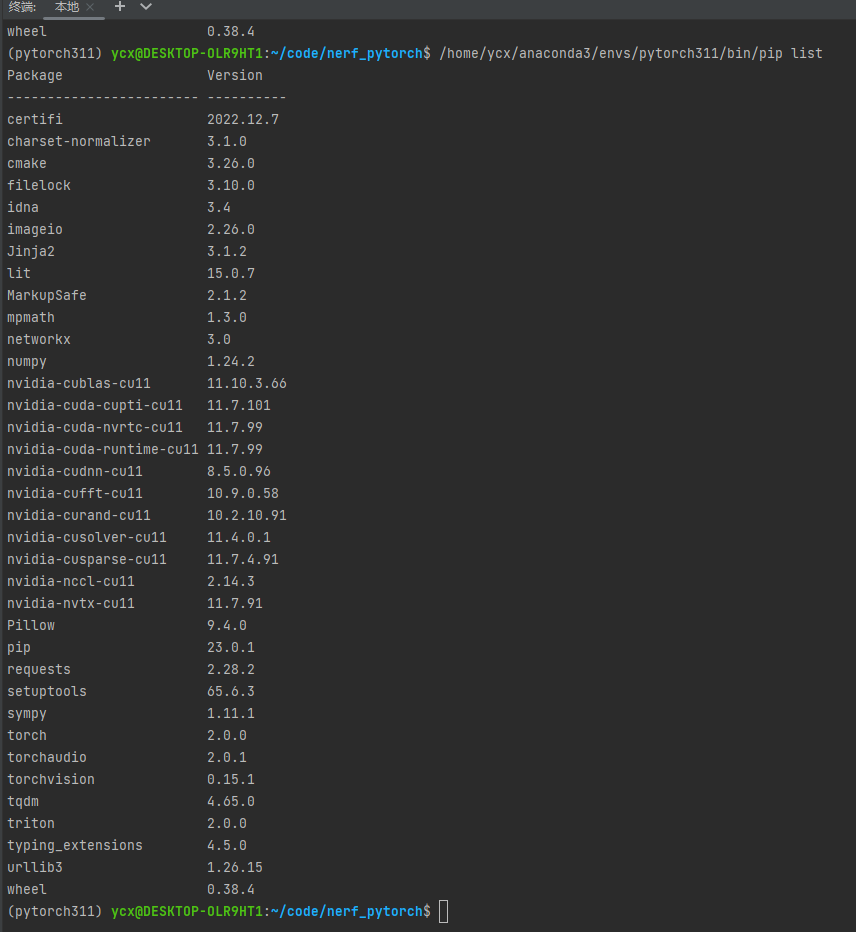Select nvidia-cuda-nvrtc-cu11 package name
The height and width of the screenshot is (932, 856).
click(95, 427)
